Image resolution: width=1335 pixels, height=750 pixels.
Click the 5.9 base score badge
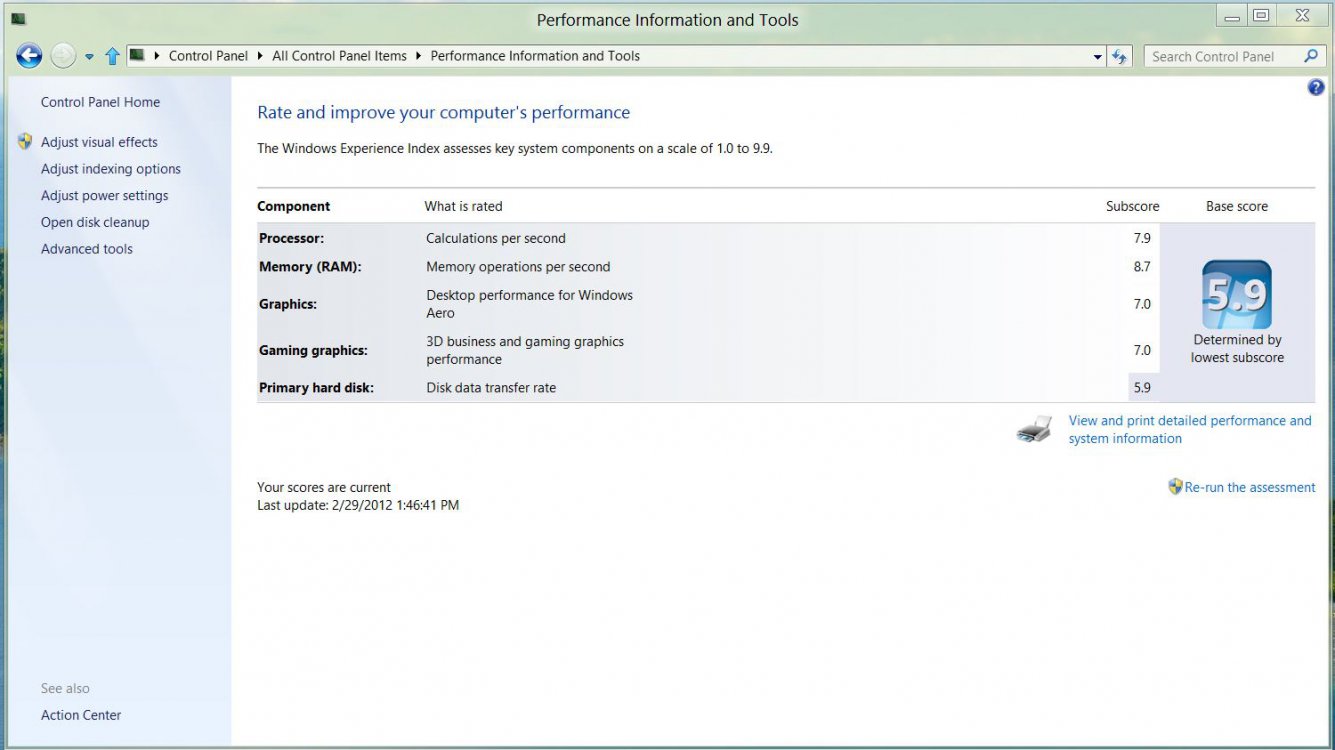(1237, 295)
